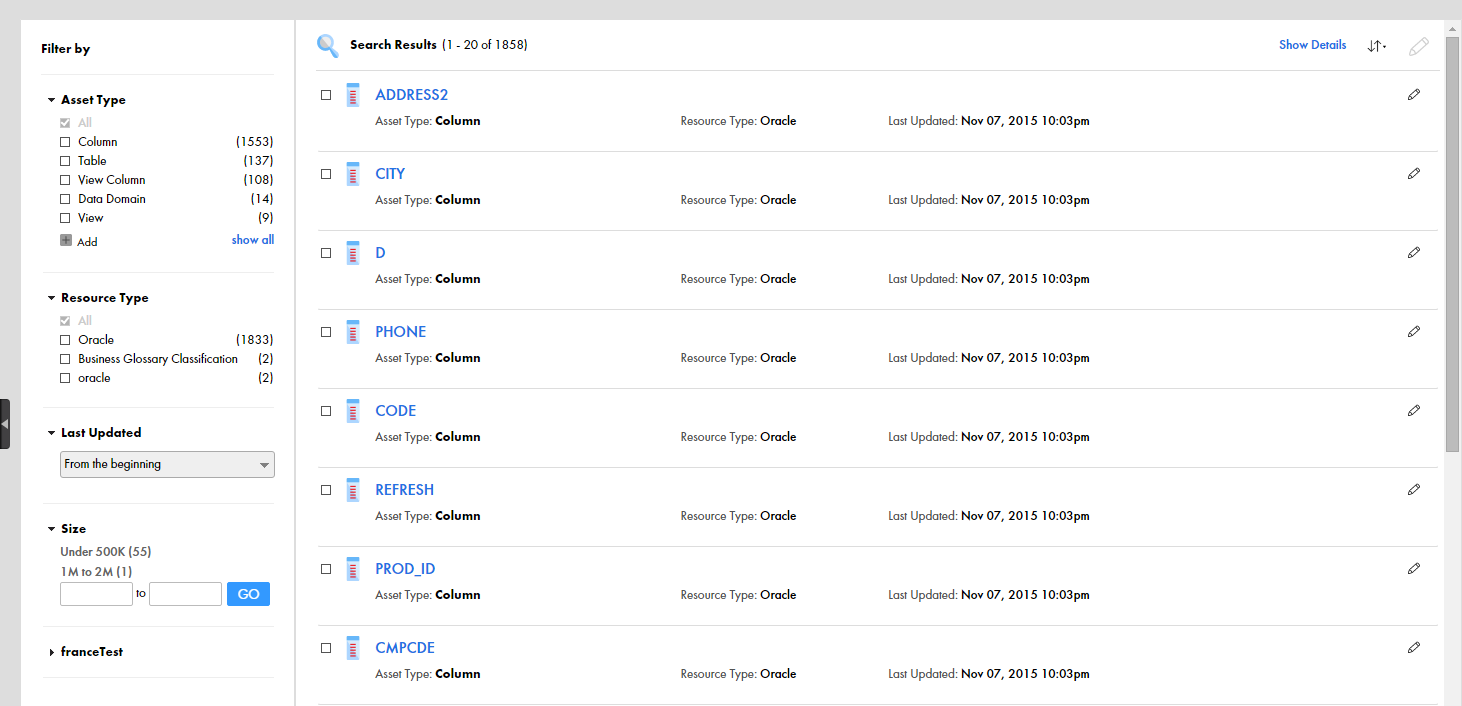Click the column icon beside ADDRESS2
The width and height of the screenshot is (1462, 706).
click(352, 95)
